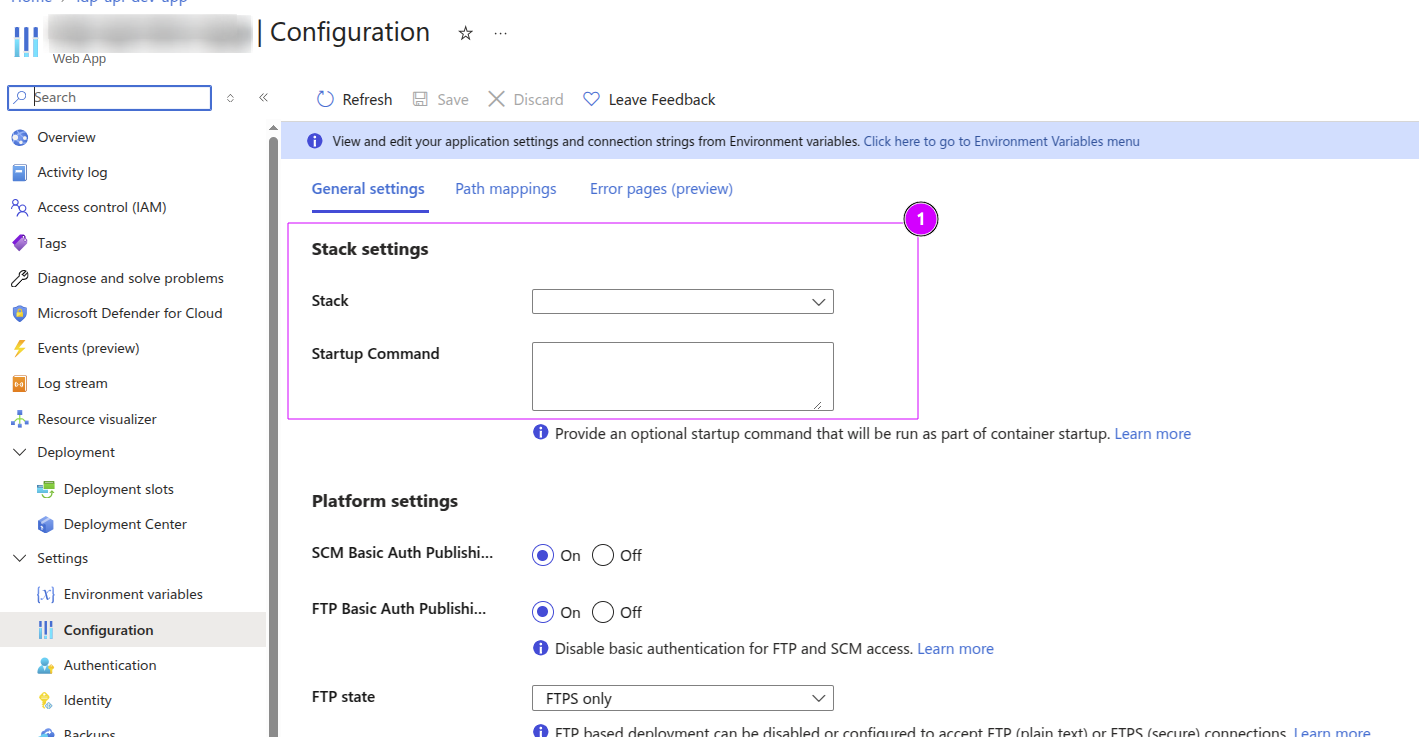The image size is (1419, 737).
Task: Open the Resource visualizer item
Action: tap(97, 419)
